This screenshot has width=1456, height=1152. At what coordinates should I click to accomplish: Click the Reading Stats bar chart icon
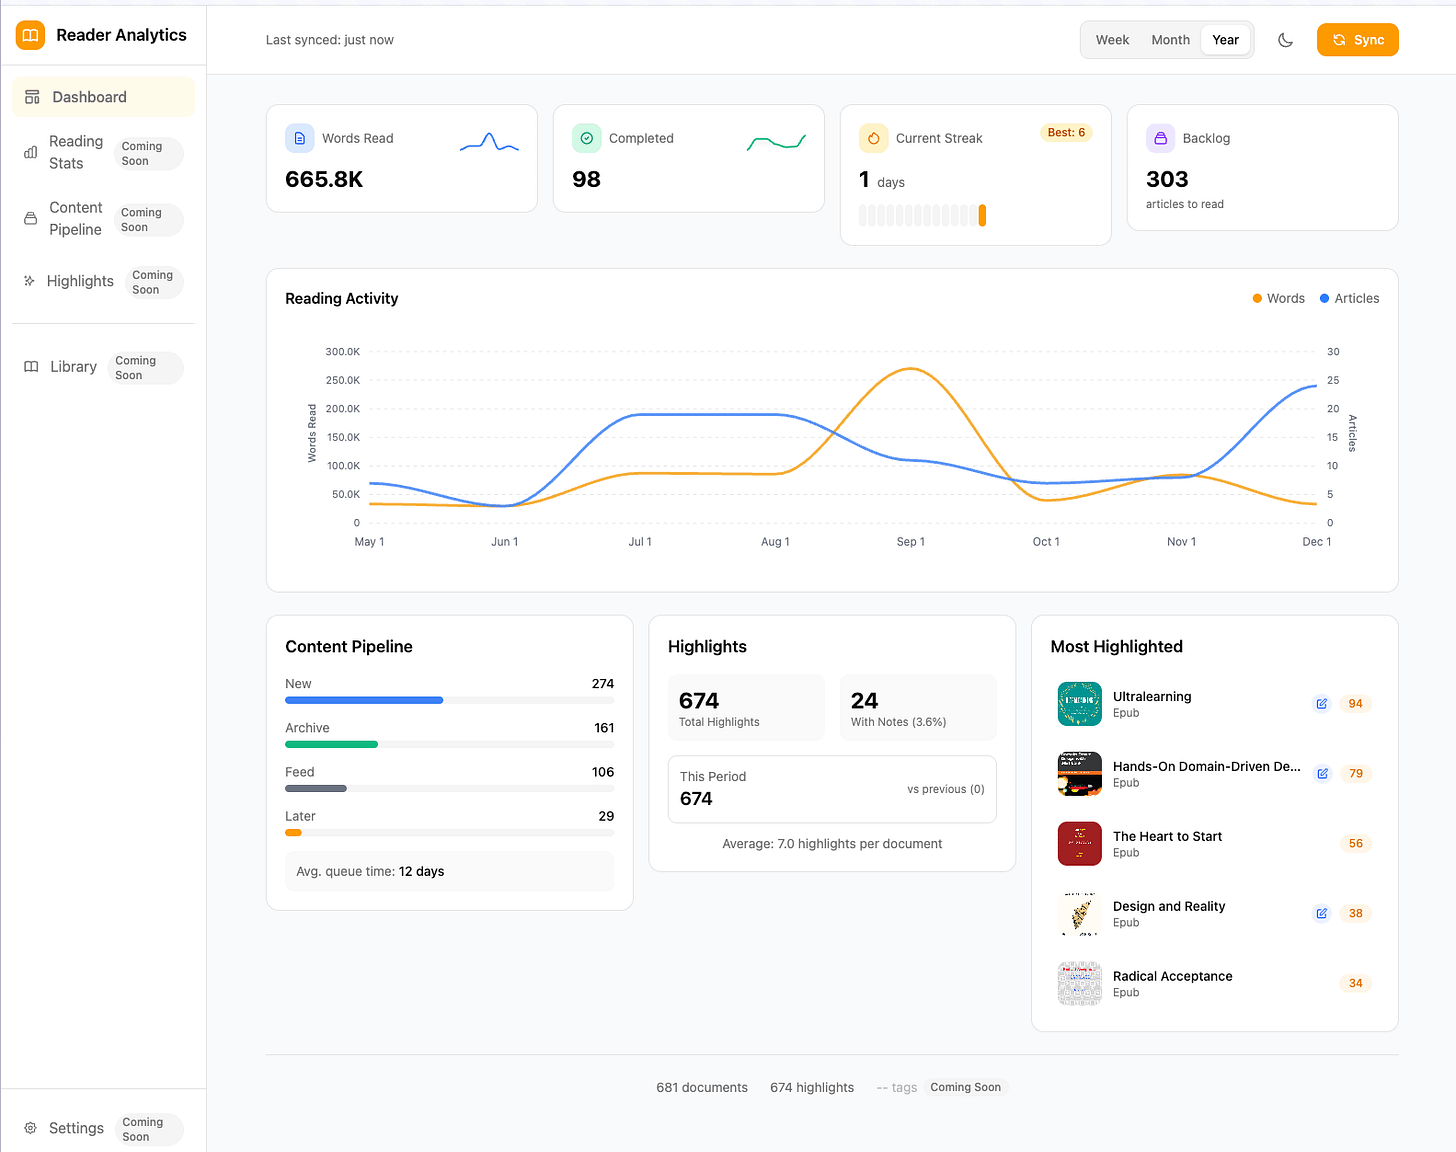(x=29, y=152)
